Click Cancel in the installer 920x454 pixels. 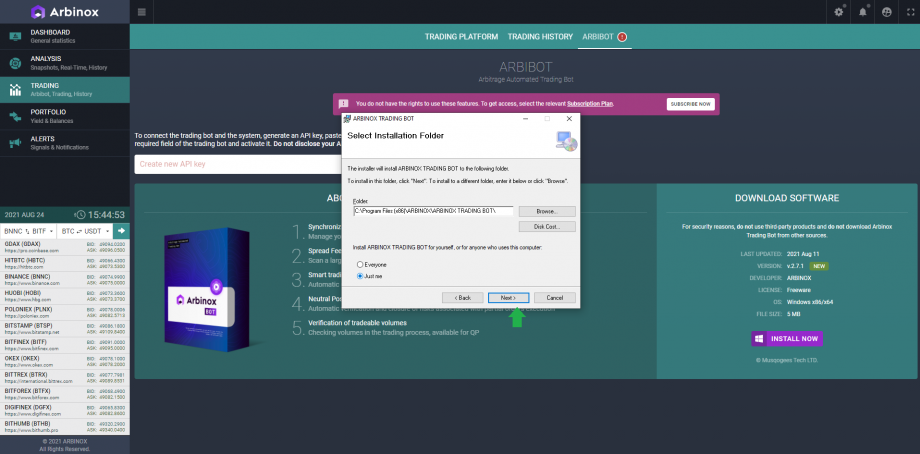point(554,298)
